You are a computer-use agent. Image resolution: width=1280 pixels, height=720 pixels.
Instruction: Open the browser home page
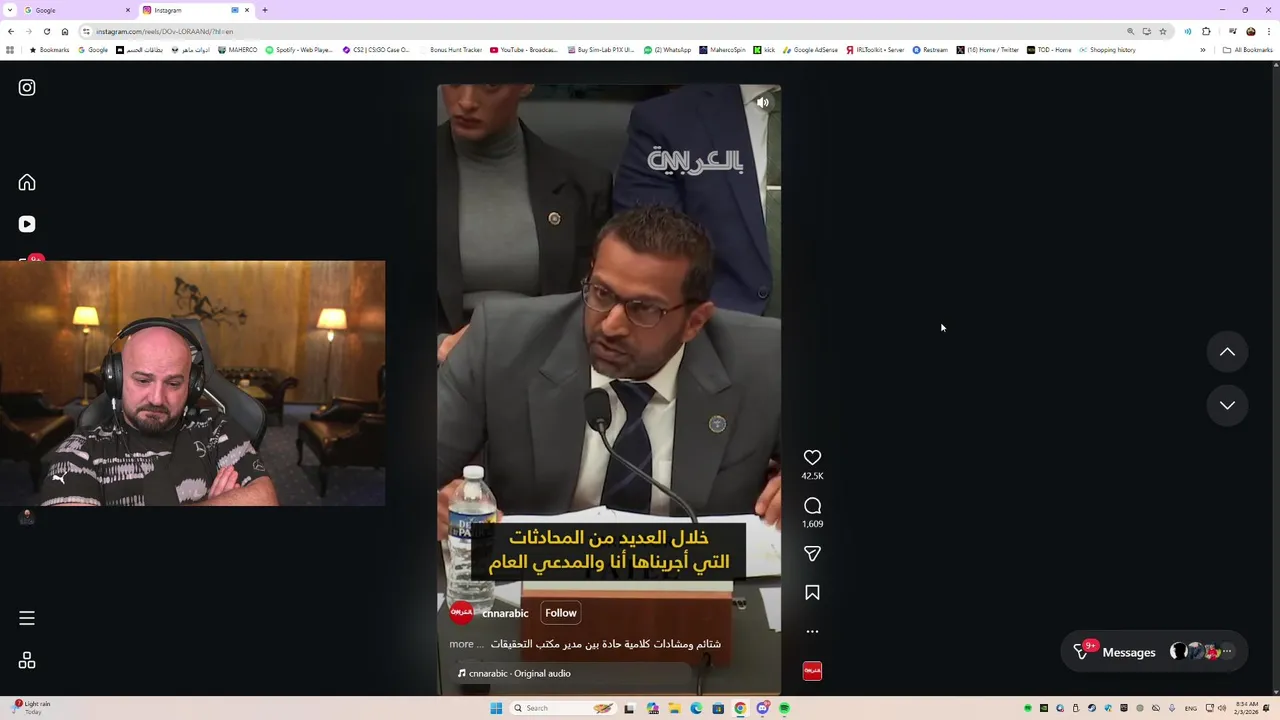click(x=65, y=31)
